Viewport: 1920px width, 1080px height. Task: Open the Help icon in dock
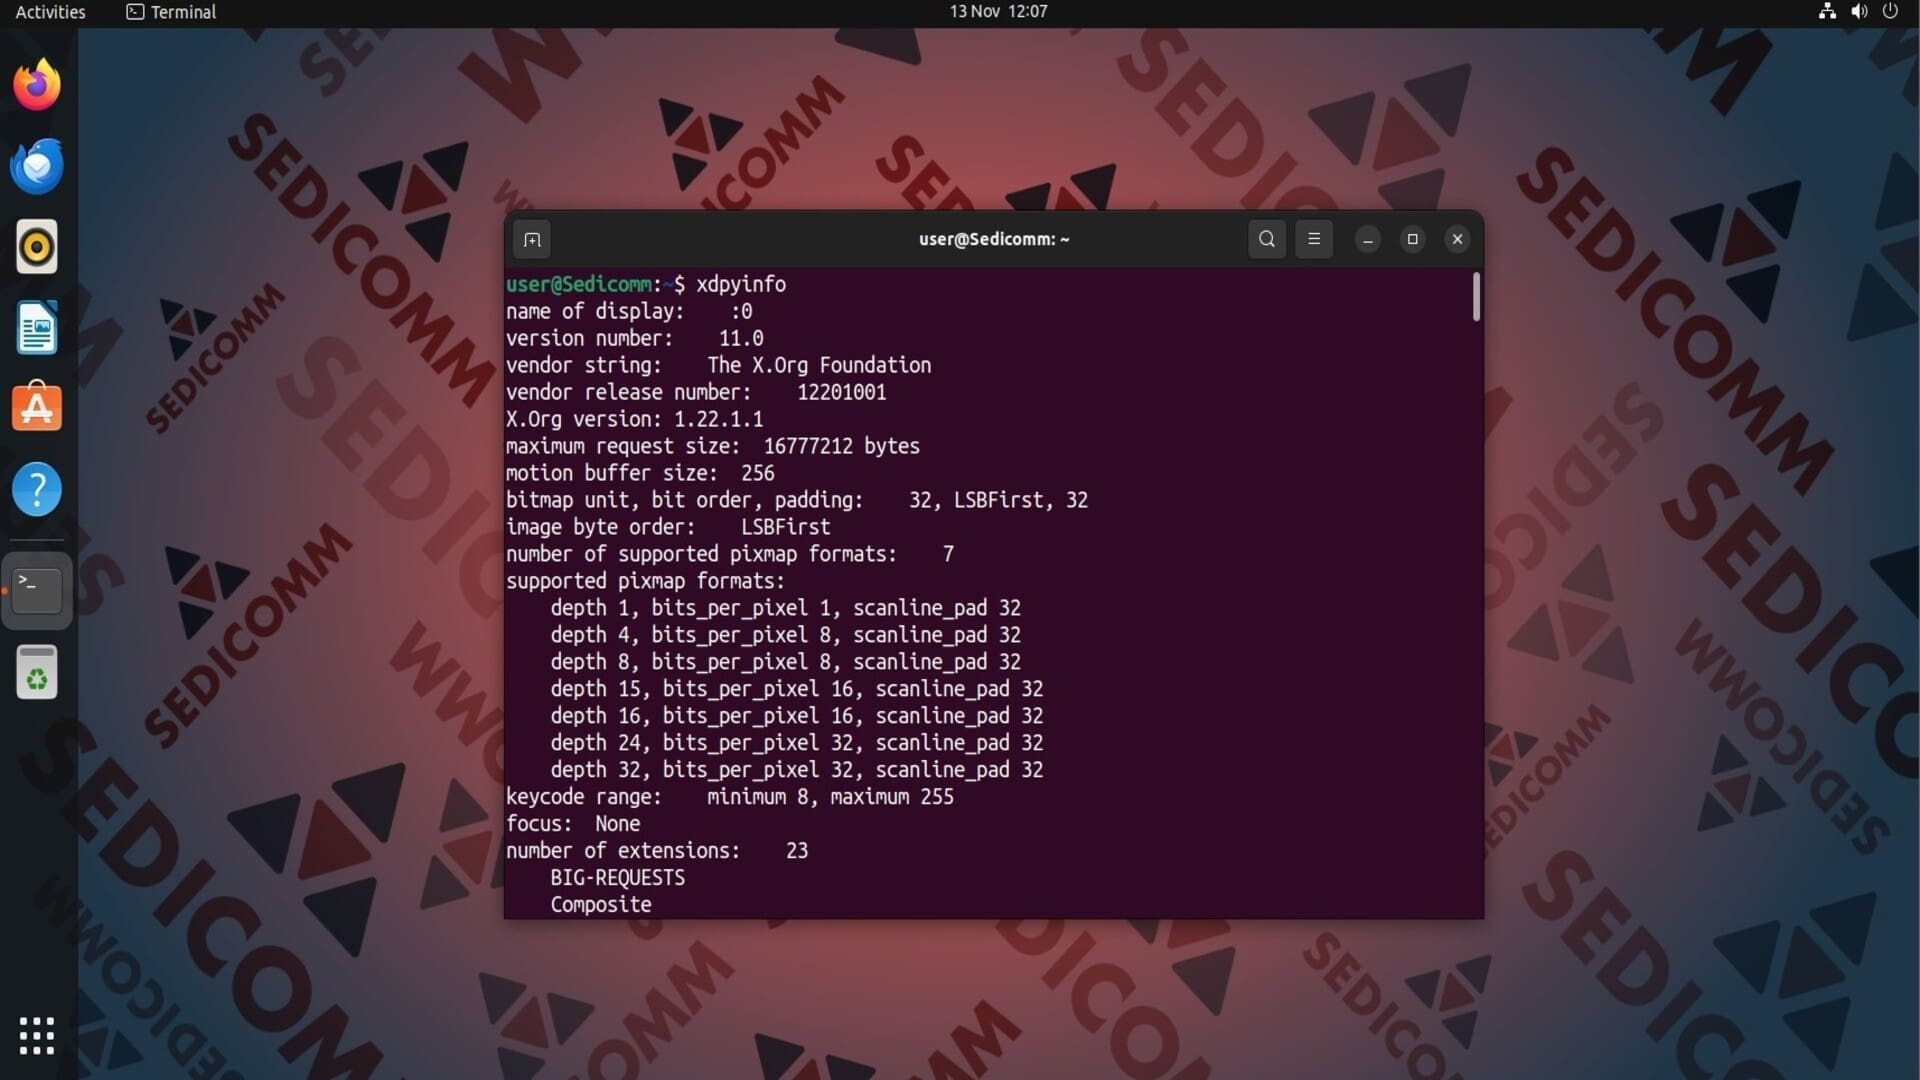(x=37, y=489)
